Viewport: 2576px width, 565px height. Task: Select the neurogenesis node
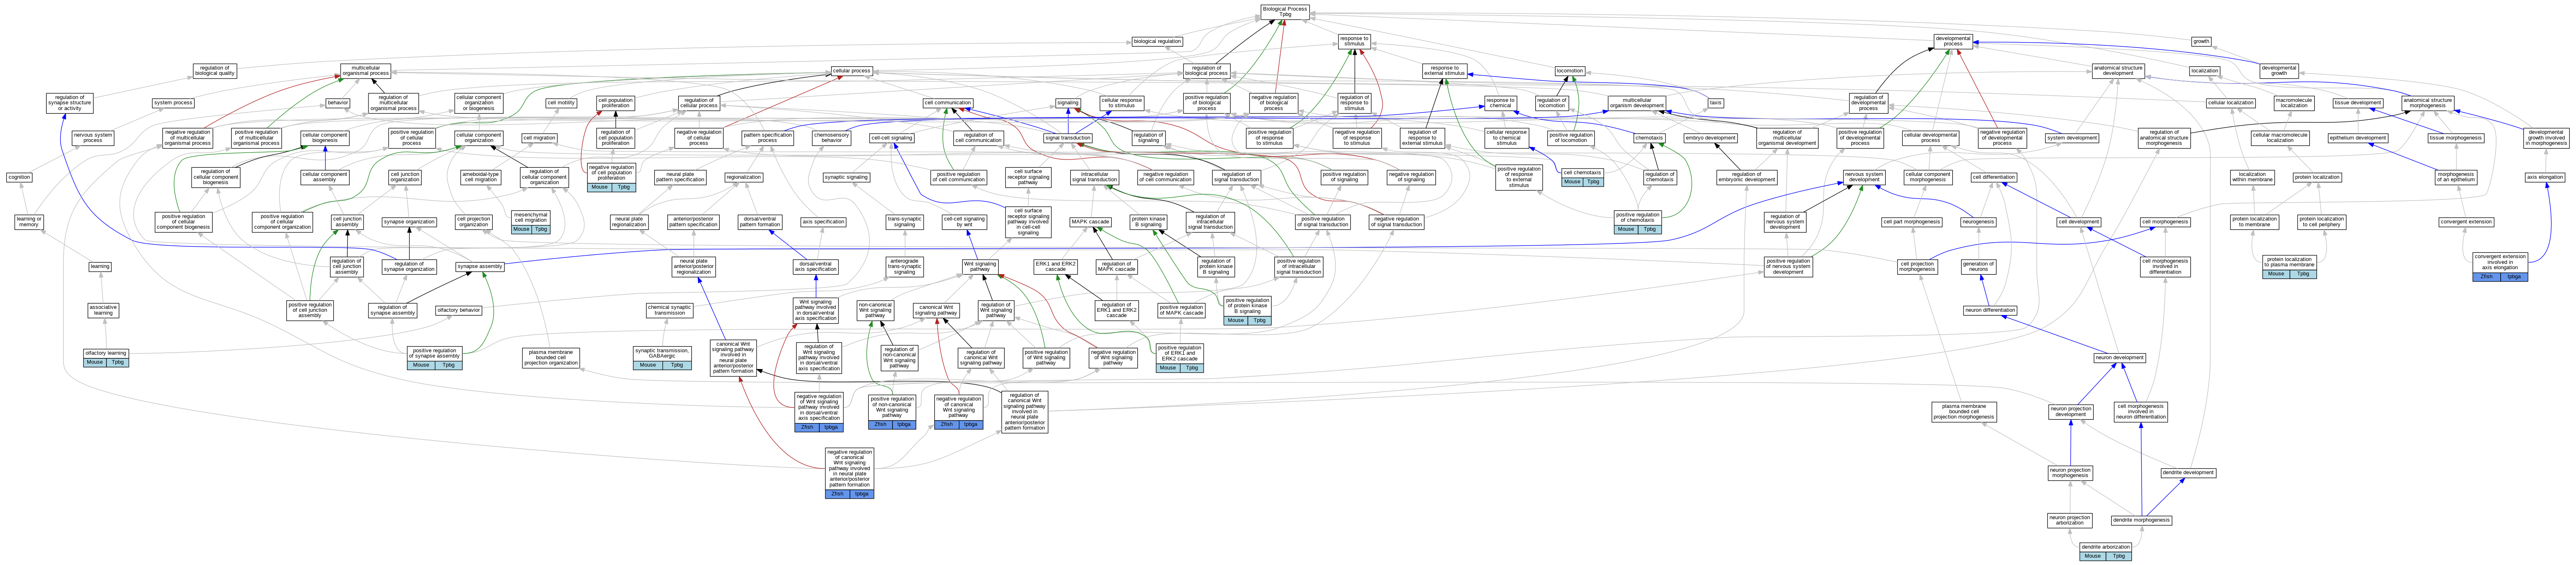coord(1979,222)
